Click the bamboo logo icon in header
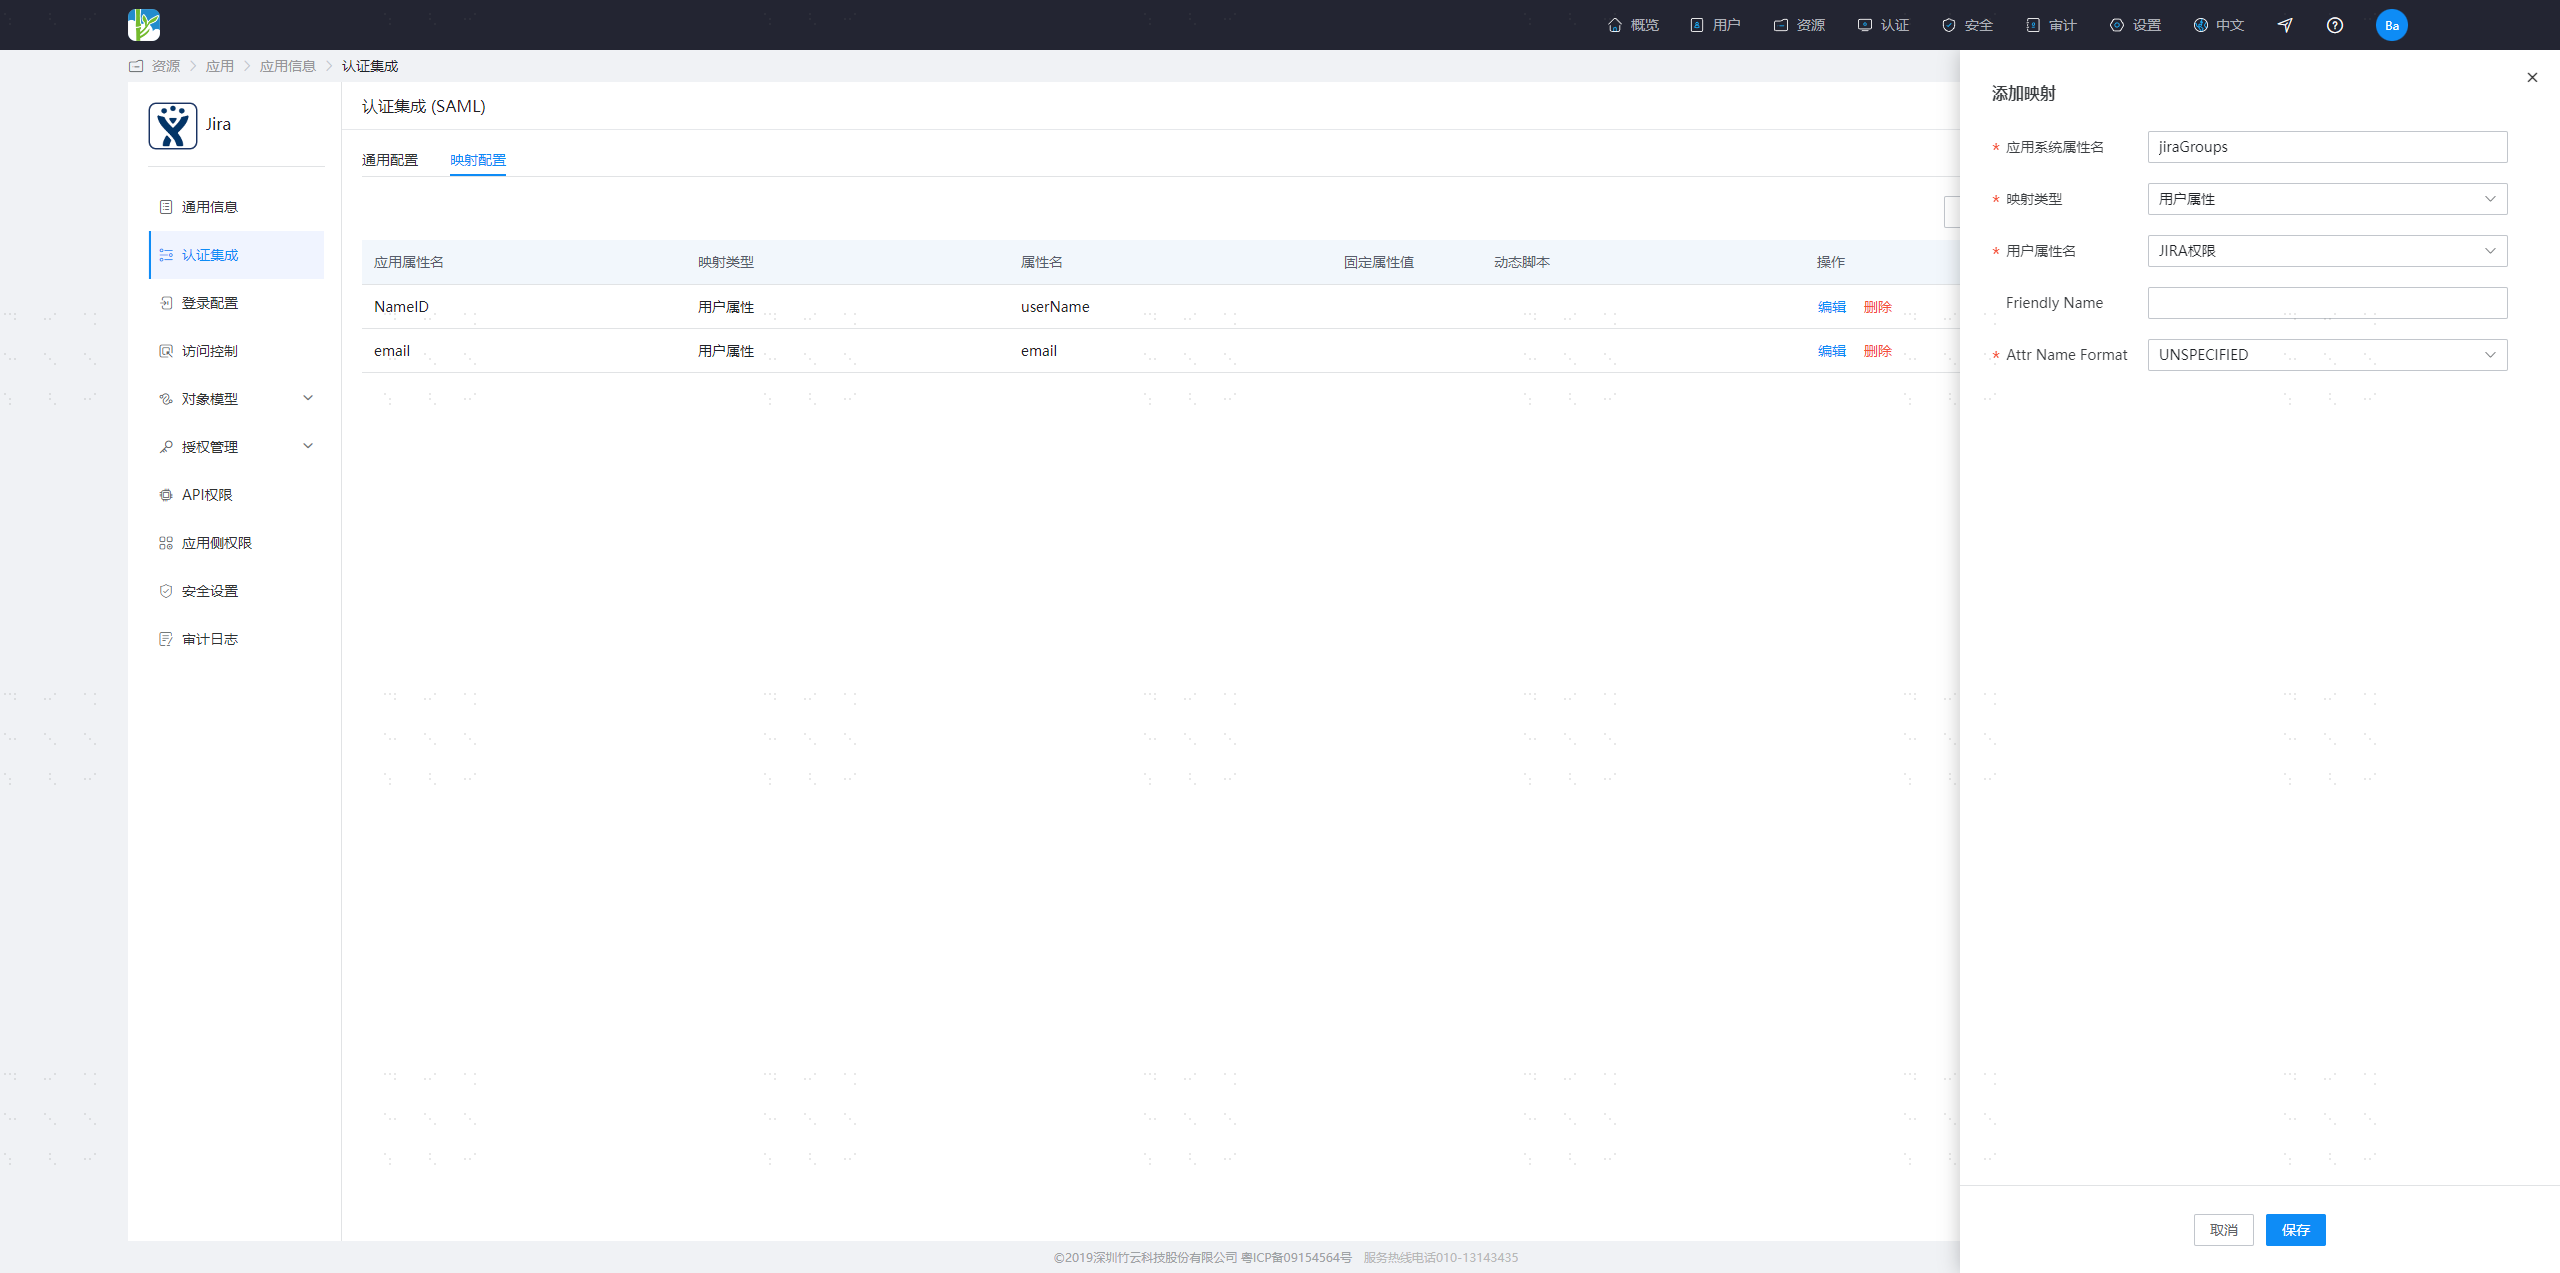 [144, 25]
